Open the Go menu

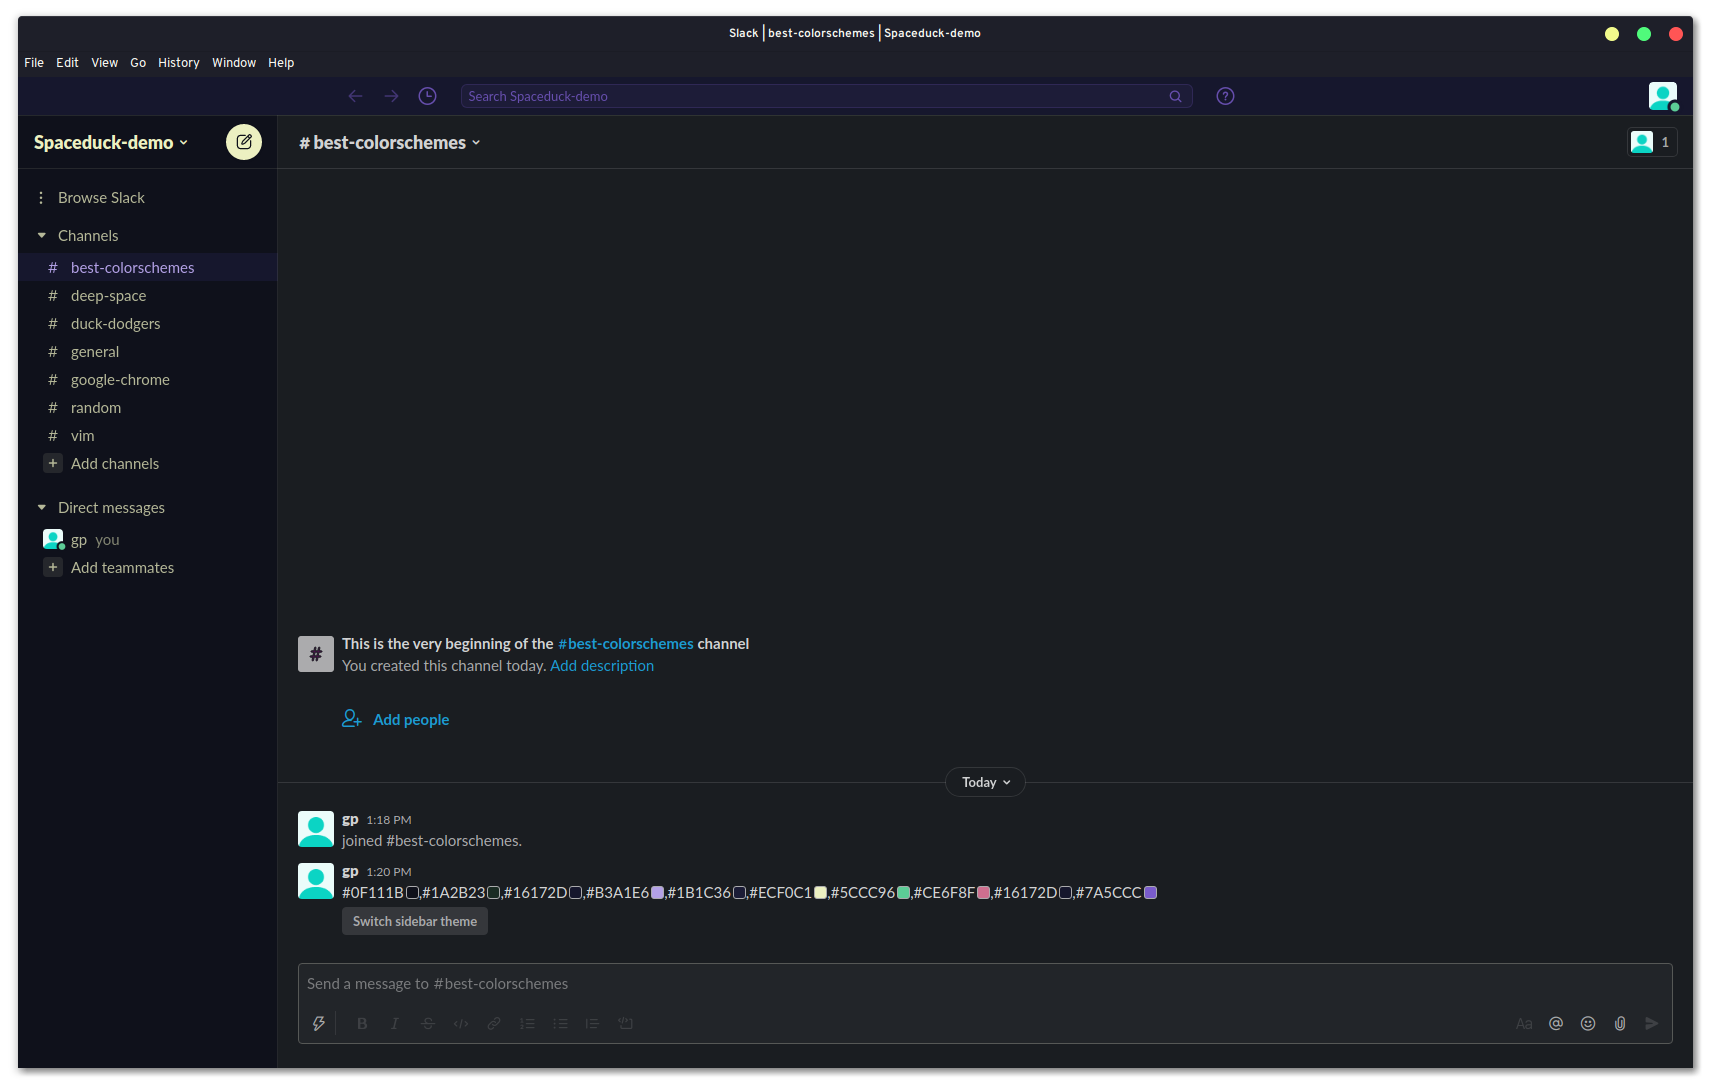[138, 62]
